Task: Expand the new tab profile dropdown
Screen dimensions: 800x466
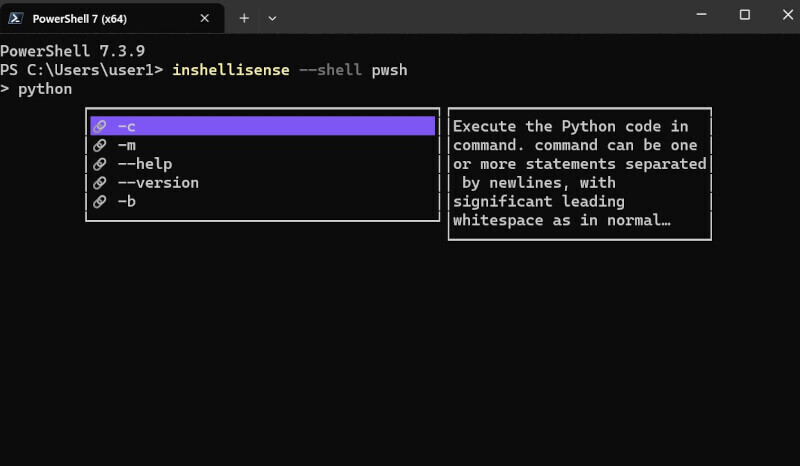Action: [272, 18]
